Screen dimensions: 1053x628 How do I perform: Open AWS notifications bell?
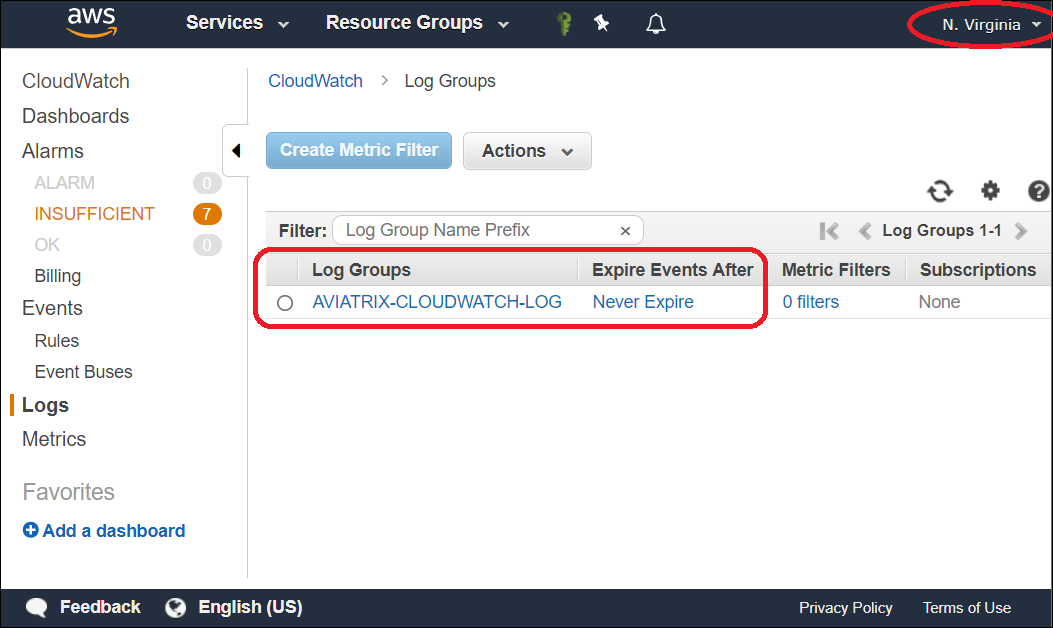(655, 22)
